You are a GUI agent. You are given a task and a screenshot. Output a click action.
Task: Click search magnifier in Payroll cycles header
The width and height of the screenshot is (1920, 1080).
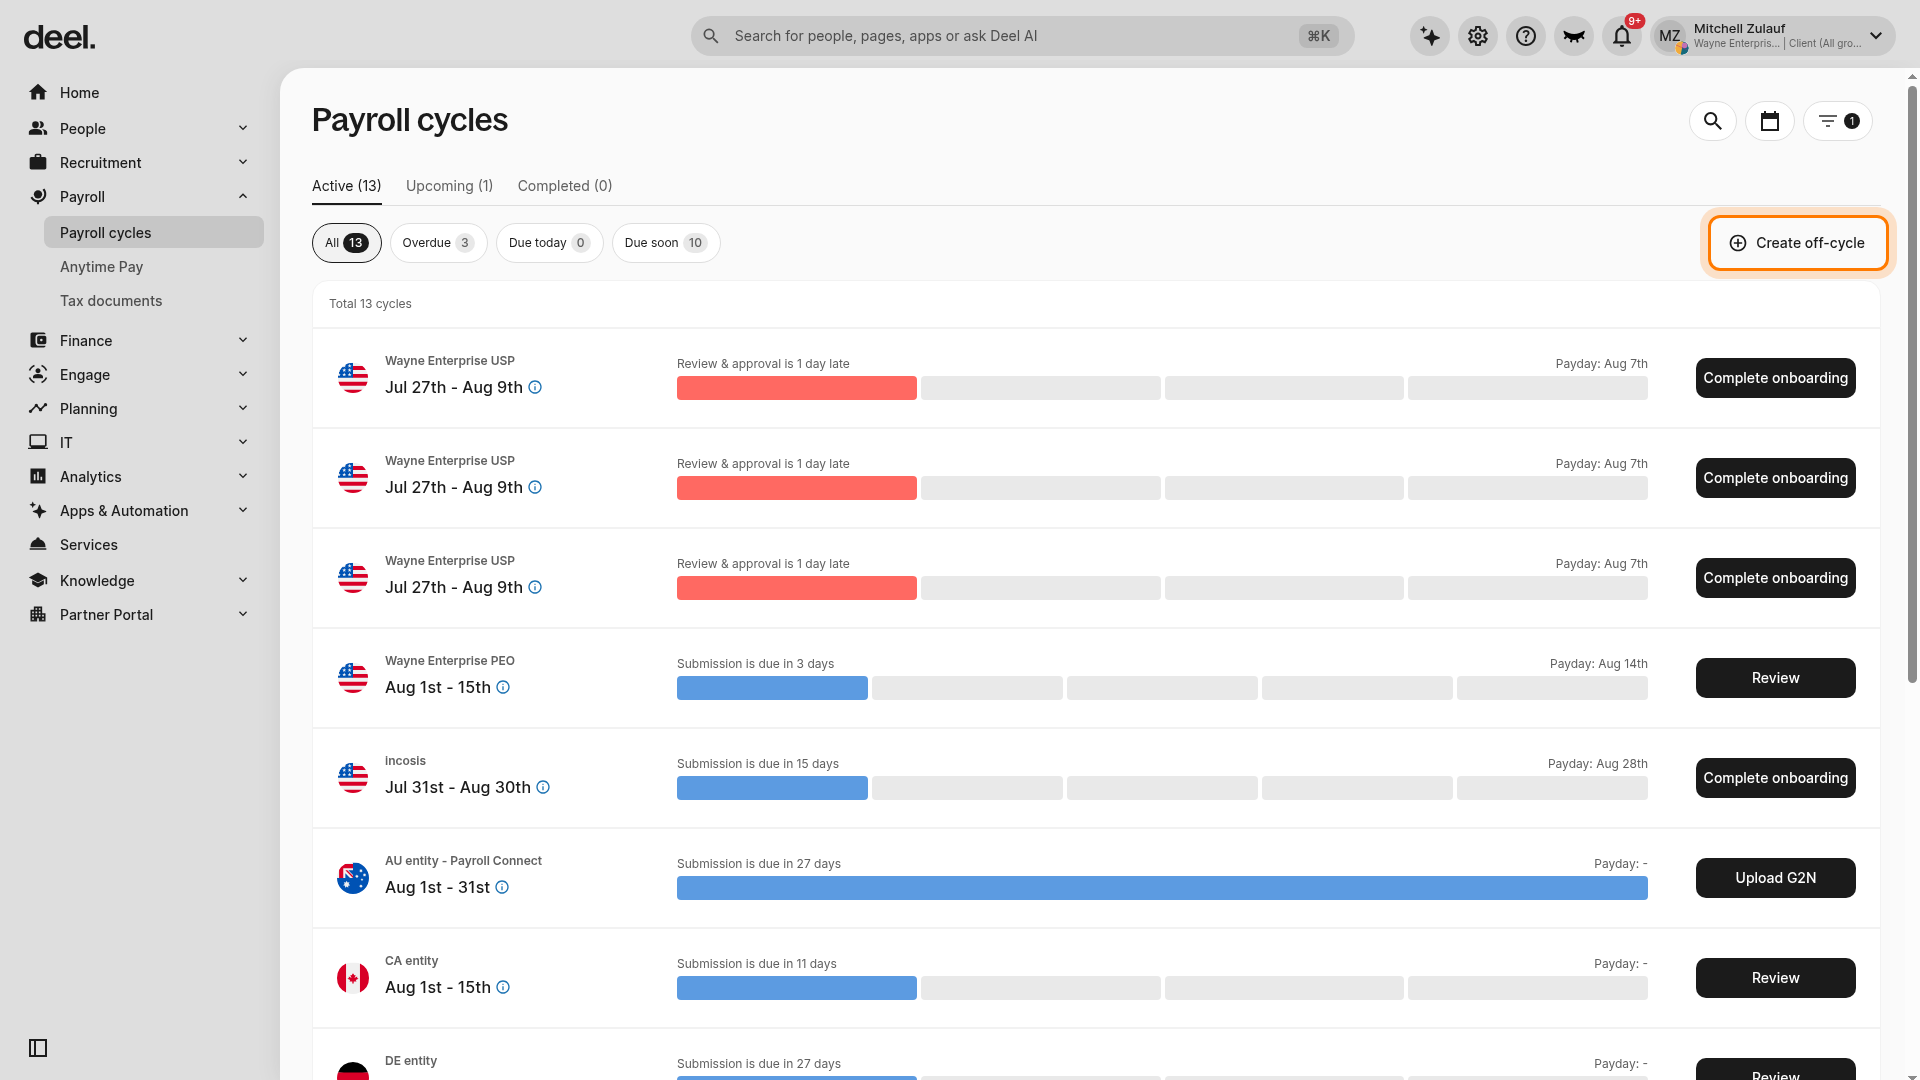click(1713, 121)
